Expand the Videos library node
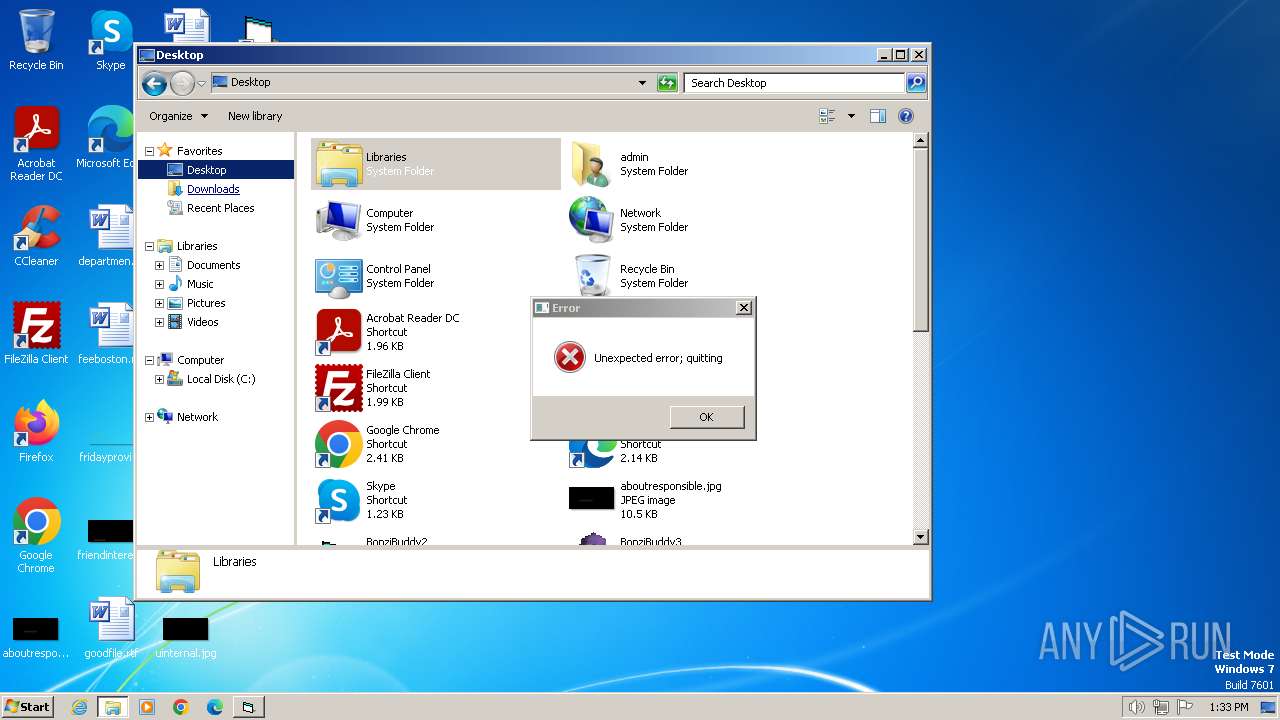Image resolution: width=1280 pixels, height=720 pixels. tap(159, 322)
